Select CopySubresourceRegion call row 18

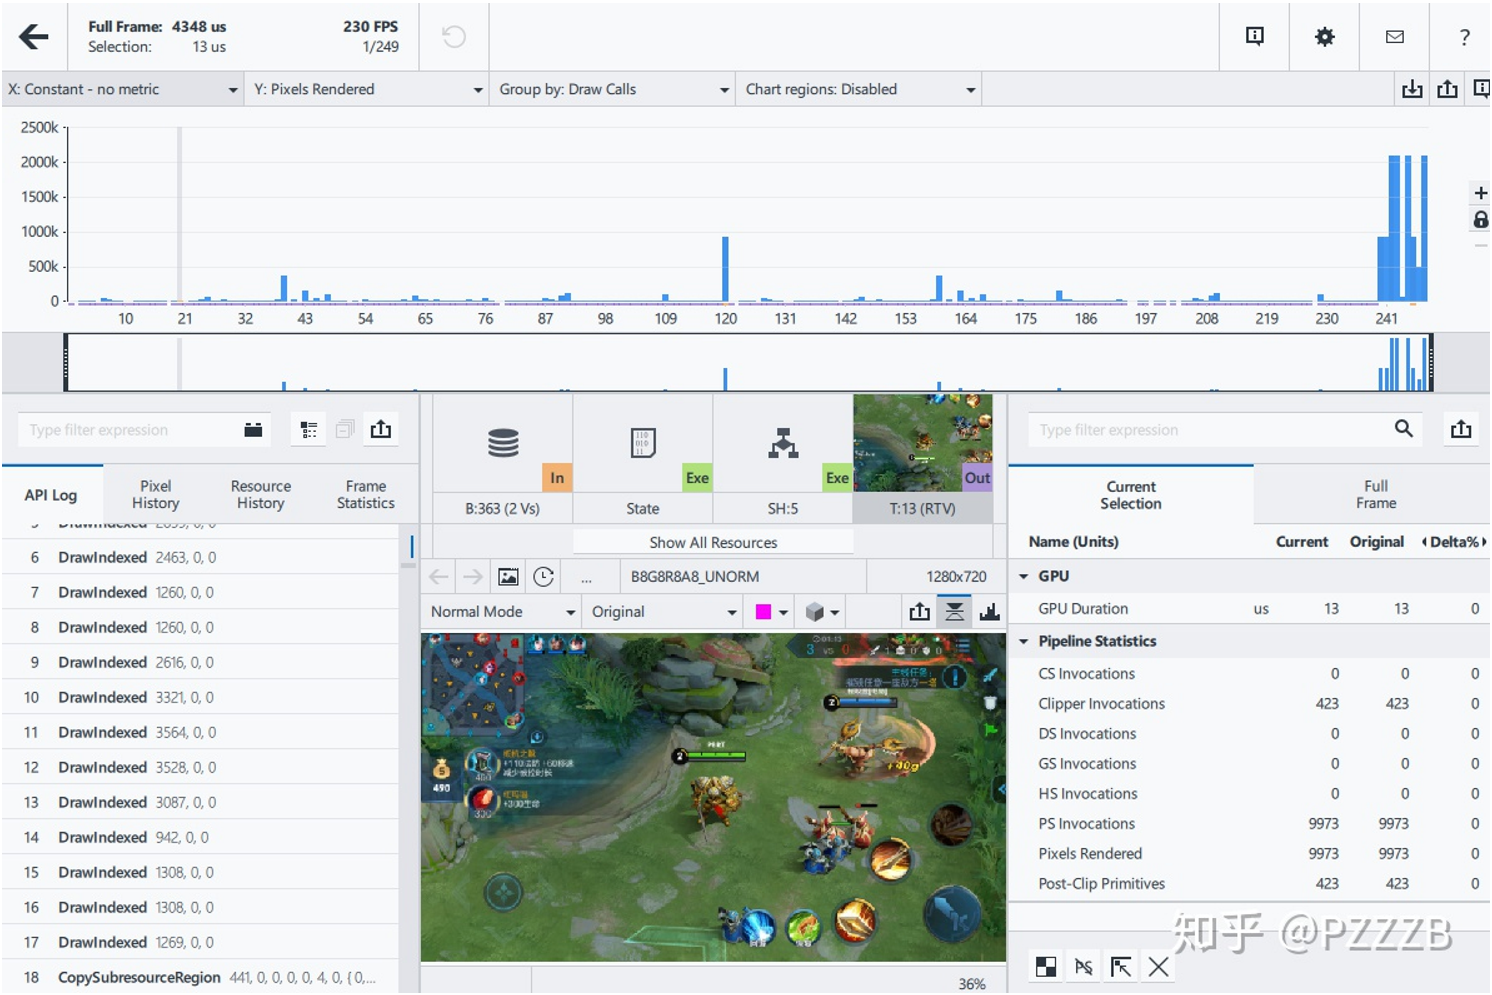pyautogui.click(x=200, y=977)
